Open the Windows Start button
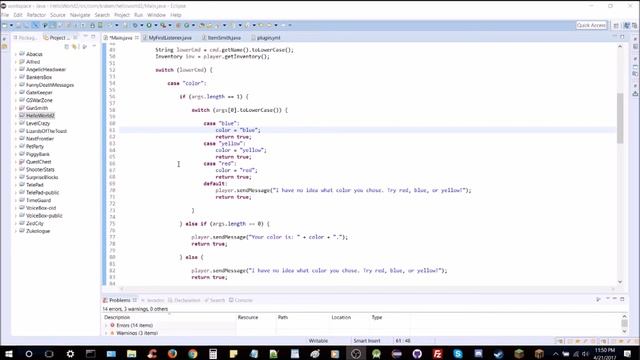The width and height of the screenshot is (640, 360). pyautogui.click(x=9, y=353)
